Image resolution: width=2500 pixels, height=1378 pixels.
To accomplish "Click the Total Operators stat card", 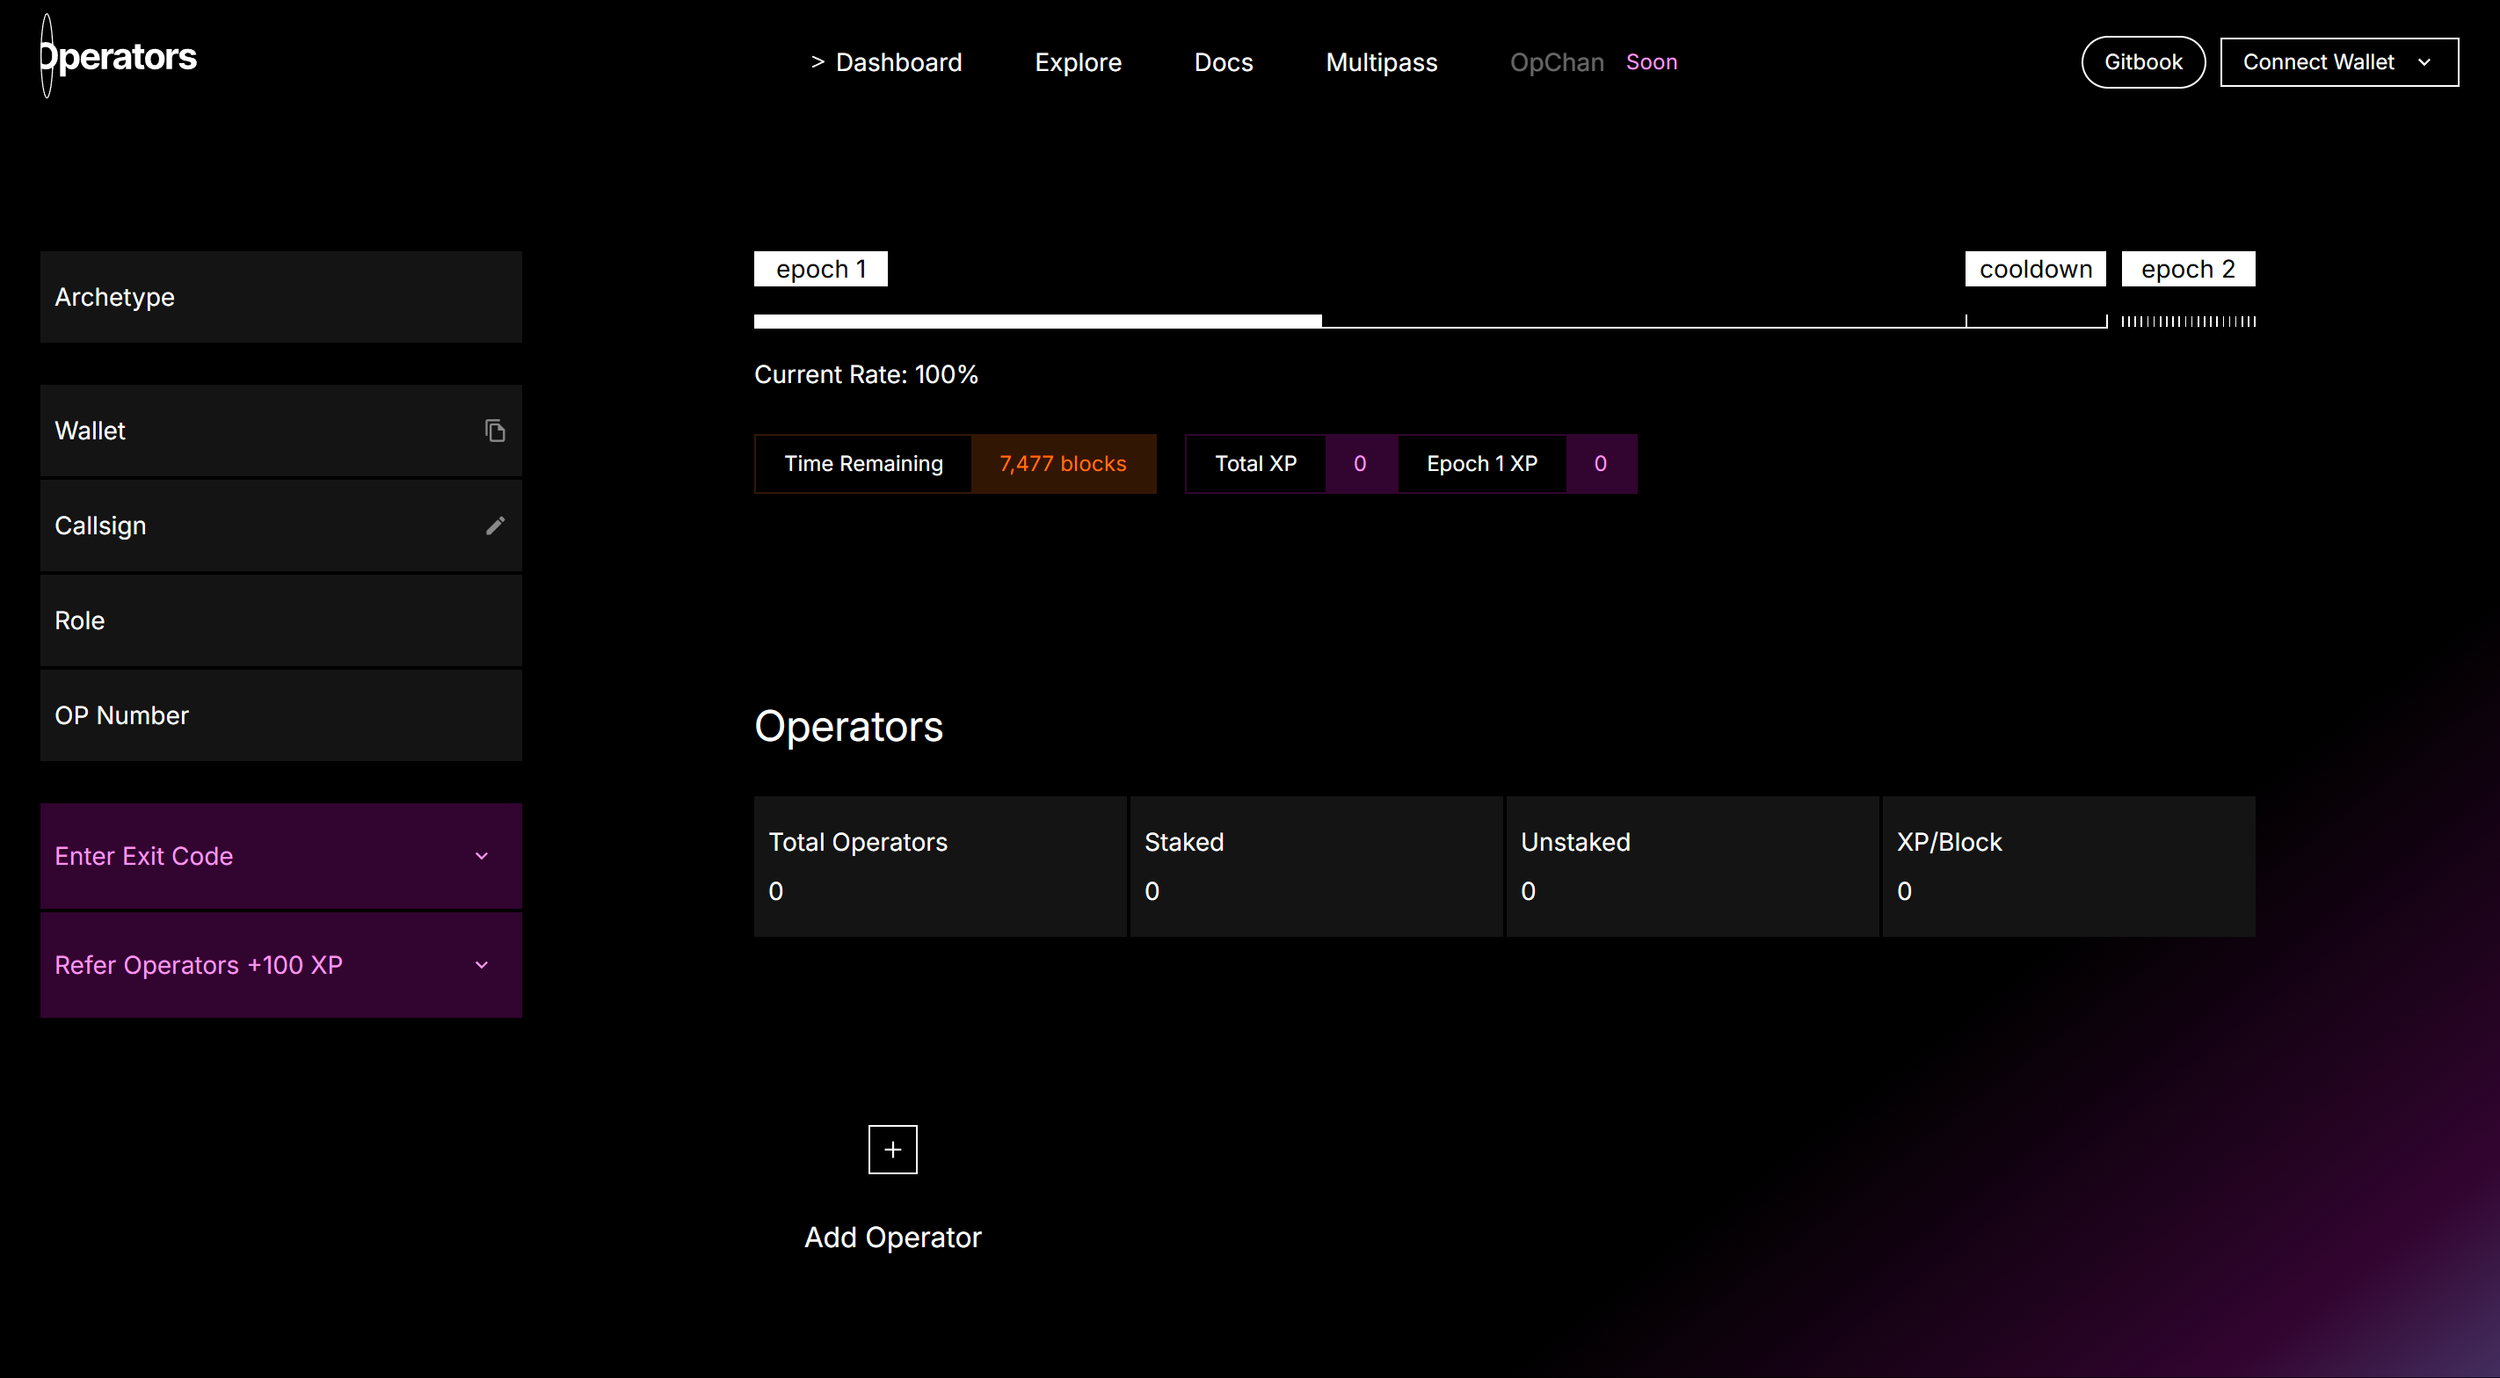I will coord(939,866).
